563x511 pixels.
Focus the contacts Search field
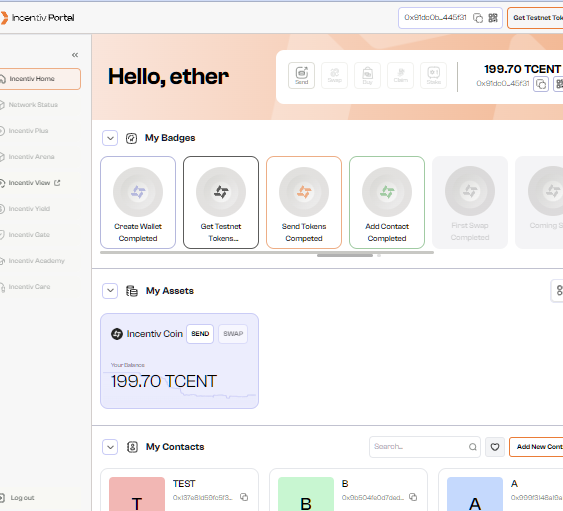[x=425, y=447]
